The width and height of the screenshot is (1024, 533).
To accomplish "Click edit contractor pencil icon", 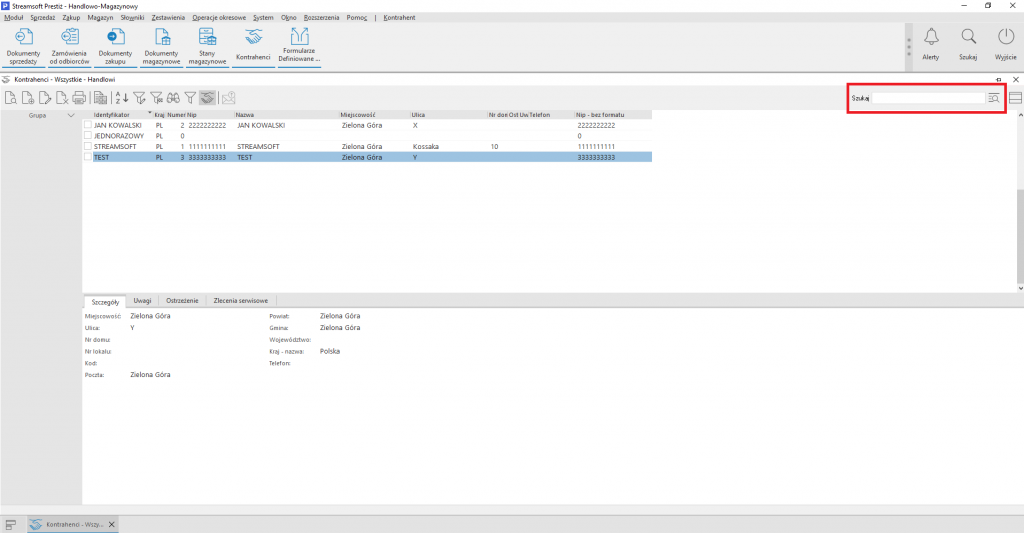I will pos(44,98).
